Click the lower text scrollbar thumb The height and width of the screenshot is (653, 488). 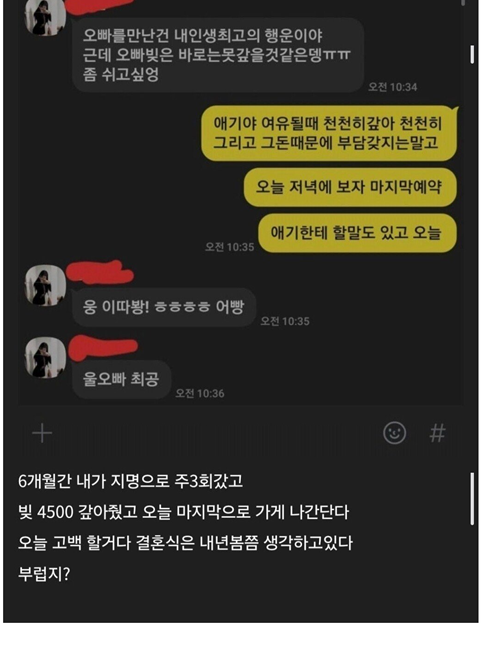[x=472, y=498]
